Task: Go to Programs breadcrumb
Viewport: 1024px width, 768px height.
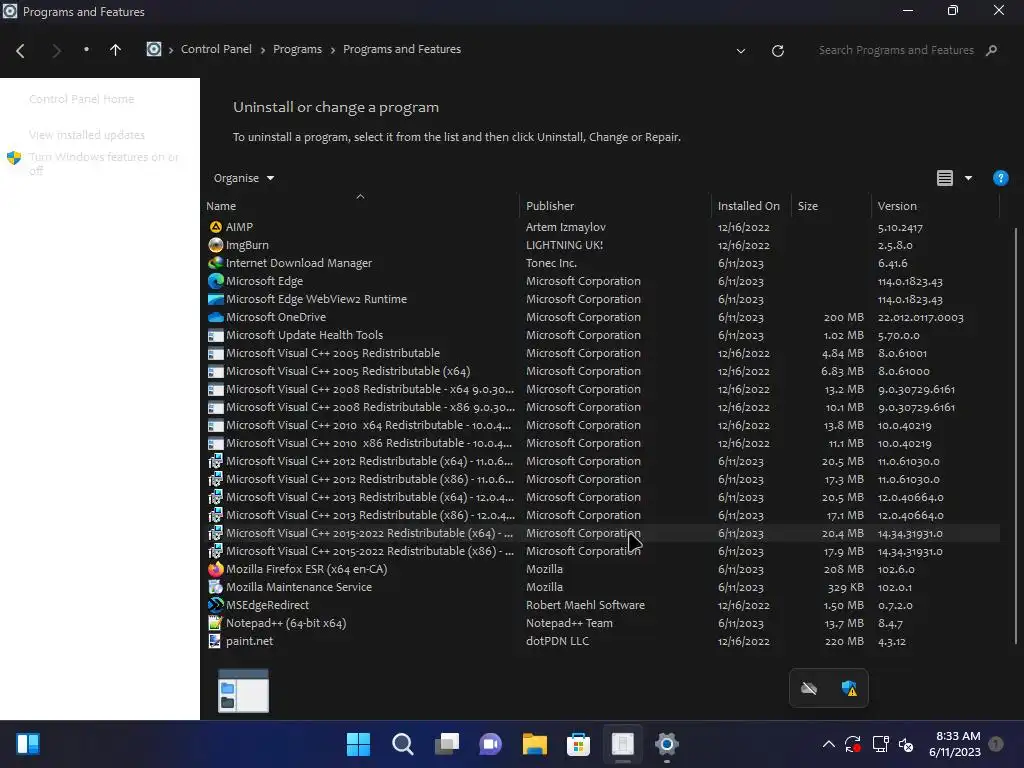Action: point(297,49)
